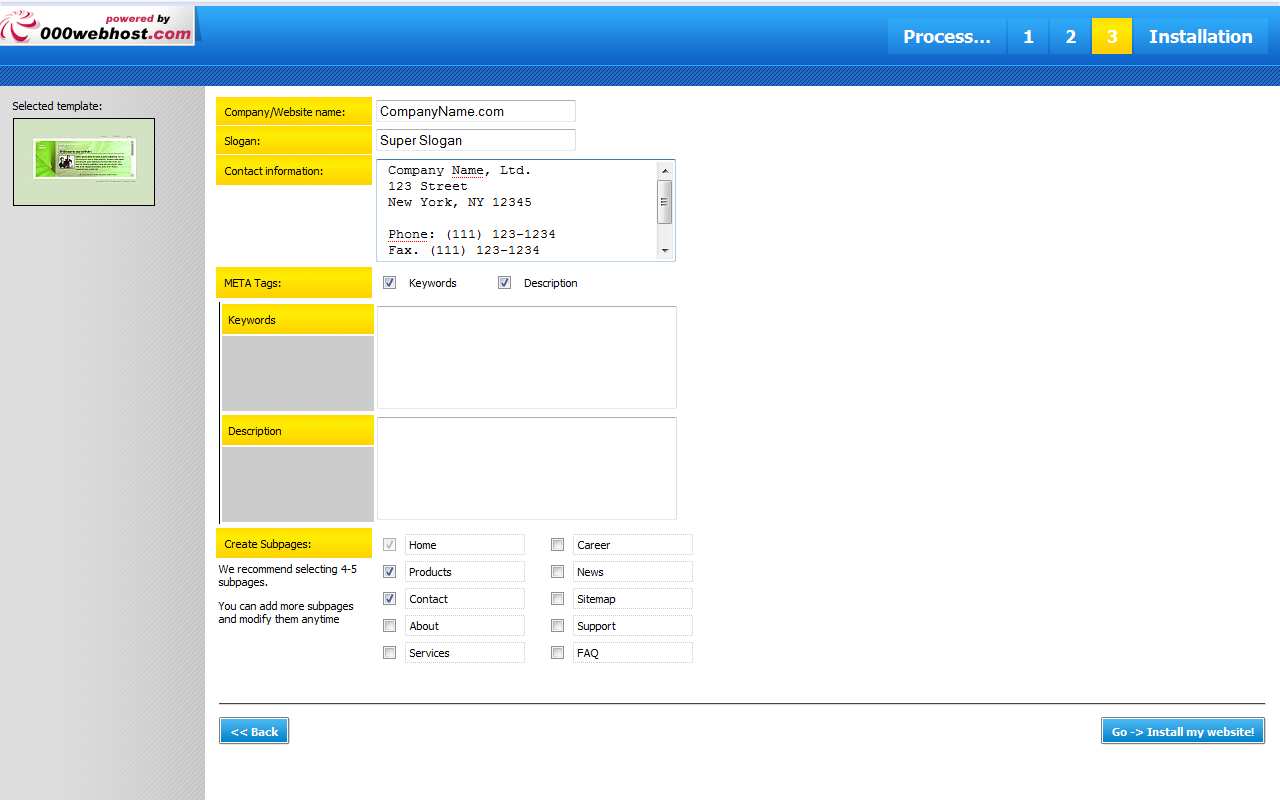This screenshot has width=1280, height=800.
Task: Uncheck the Keywords META tag checkbox
Action: tap(390, 283)
